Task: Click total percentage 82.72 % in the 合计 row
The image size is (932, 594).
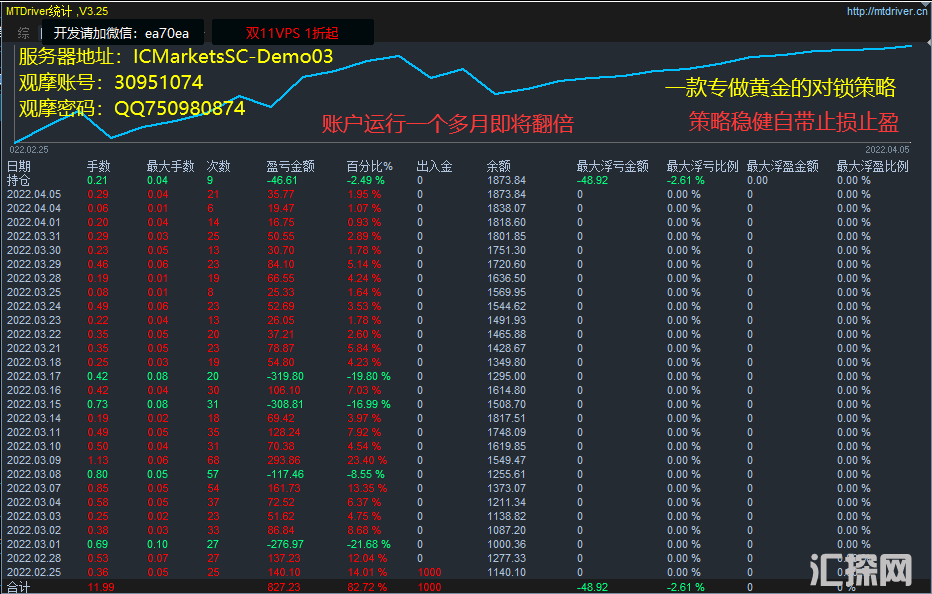Action: click(x=367, y=587)
